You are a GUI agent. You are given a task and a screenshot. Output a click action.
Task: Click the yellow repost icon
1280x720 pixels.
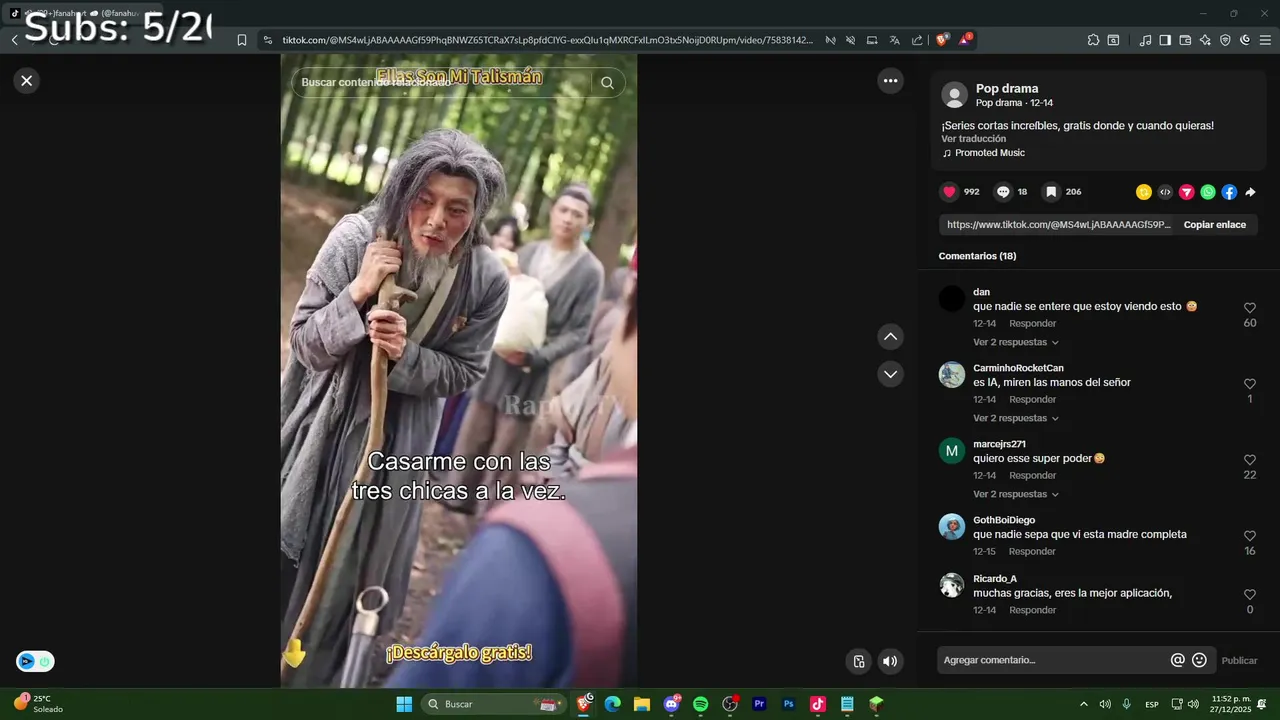point(1144,192)
